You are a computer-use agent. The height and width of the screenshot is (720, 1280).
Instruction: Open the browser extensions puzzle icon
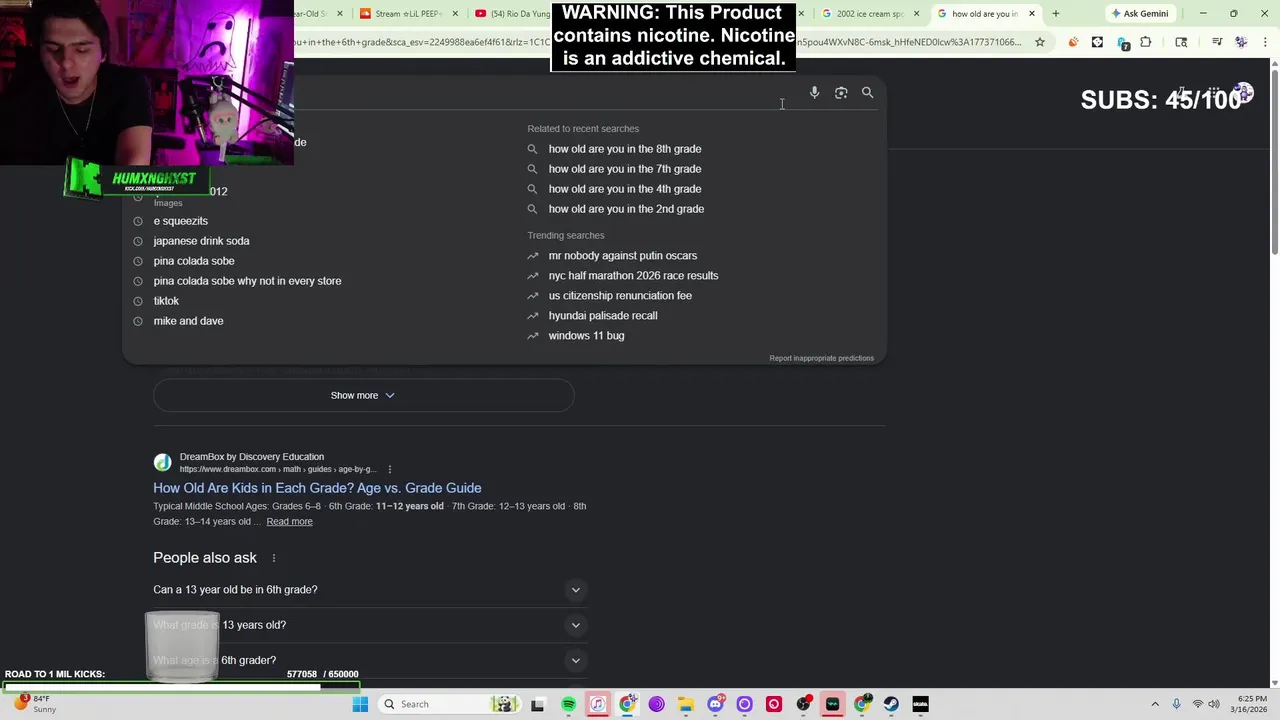click(1146, 42)
